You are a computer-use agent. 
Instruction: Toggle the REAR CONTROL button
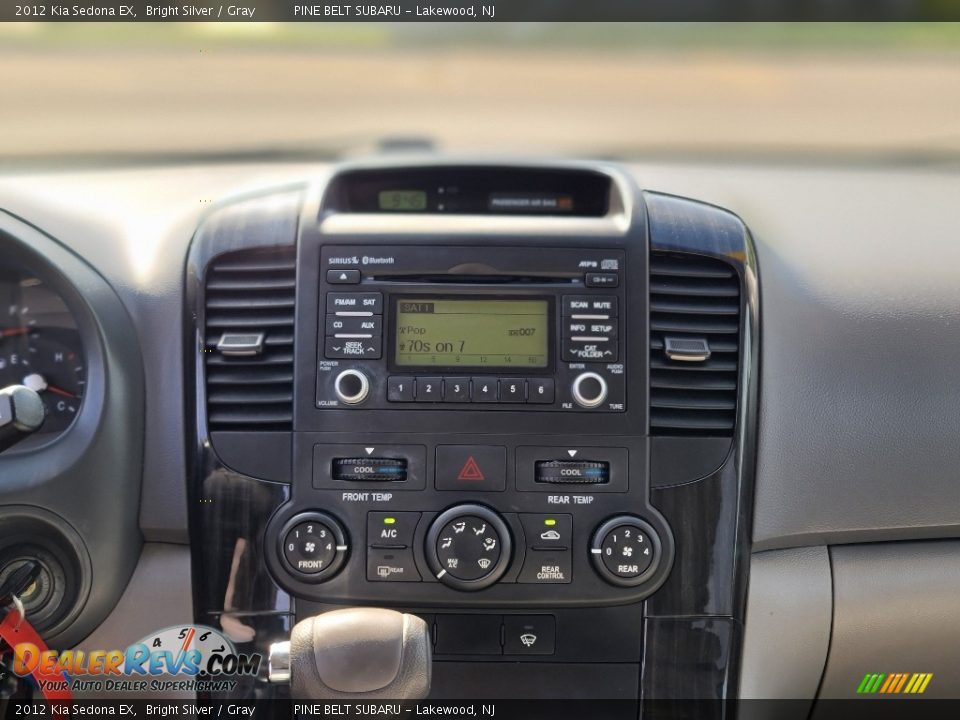point(550,568)
